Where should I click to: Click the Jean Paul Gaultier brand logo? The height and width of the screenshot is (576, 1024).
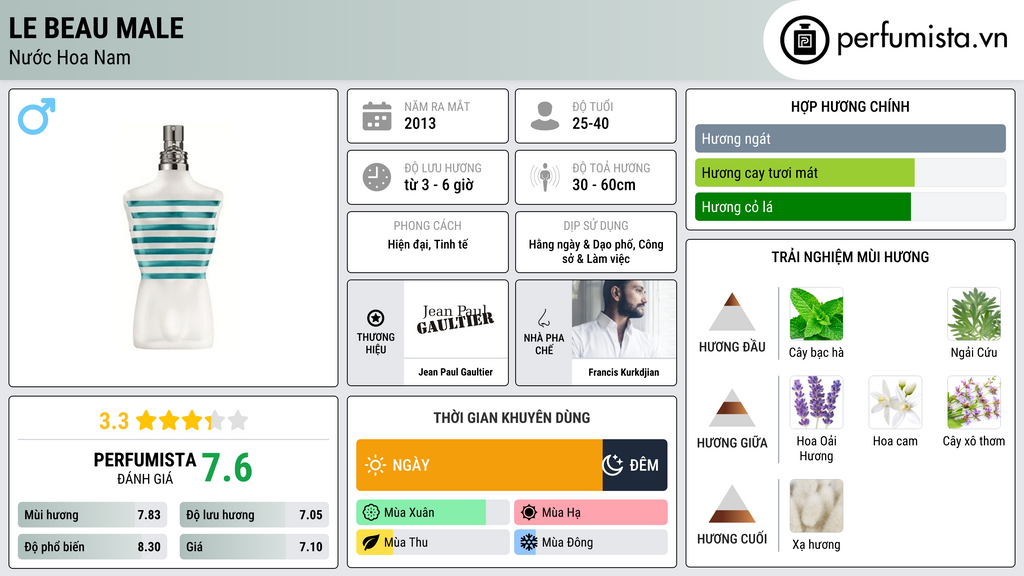click(455, 319)
